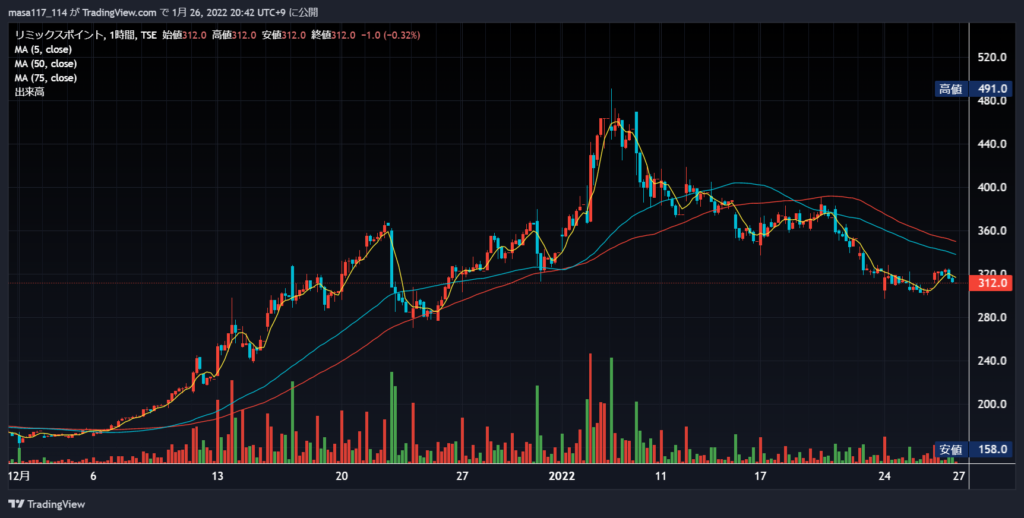Click the -1.0 (-0.32%) change value
Image resolution: width=1024 pixels, height=518 pixels.
pyautogui.click(x=391, y=35)
